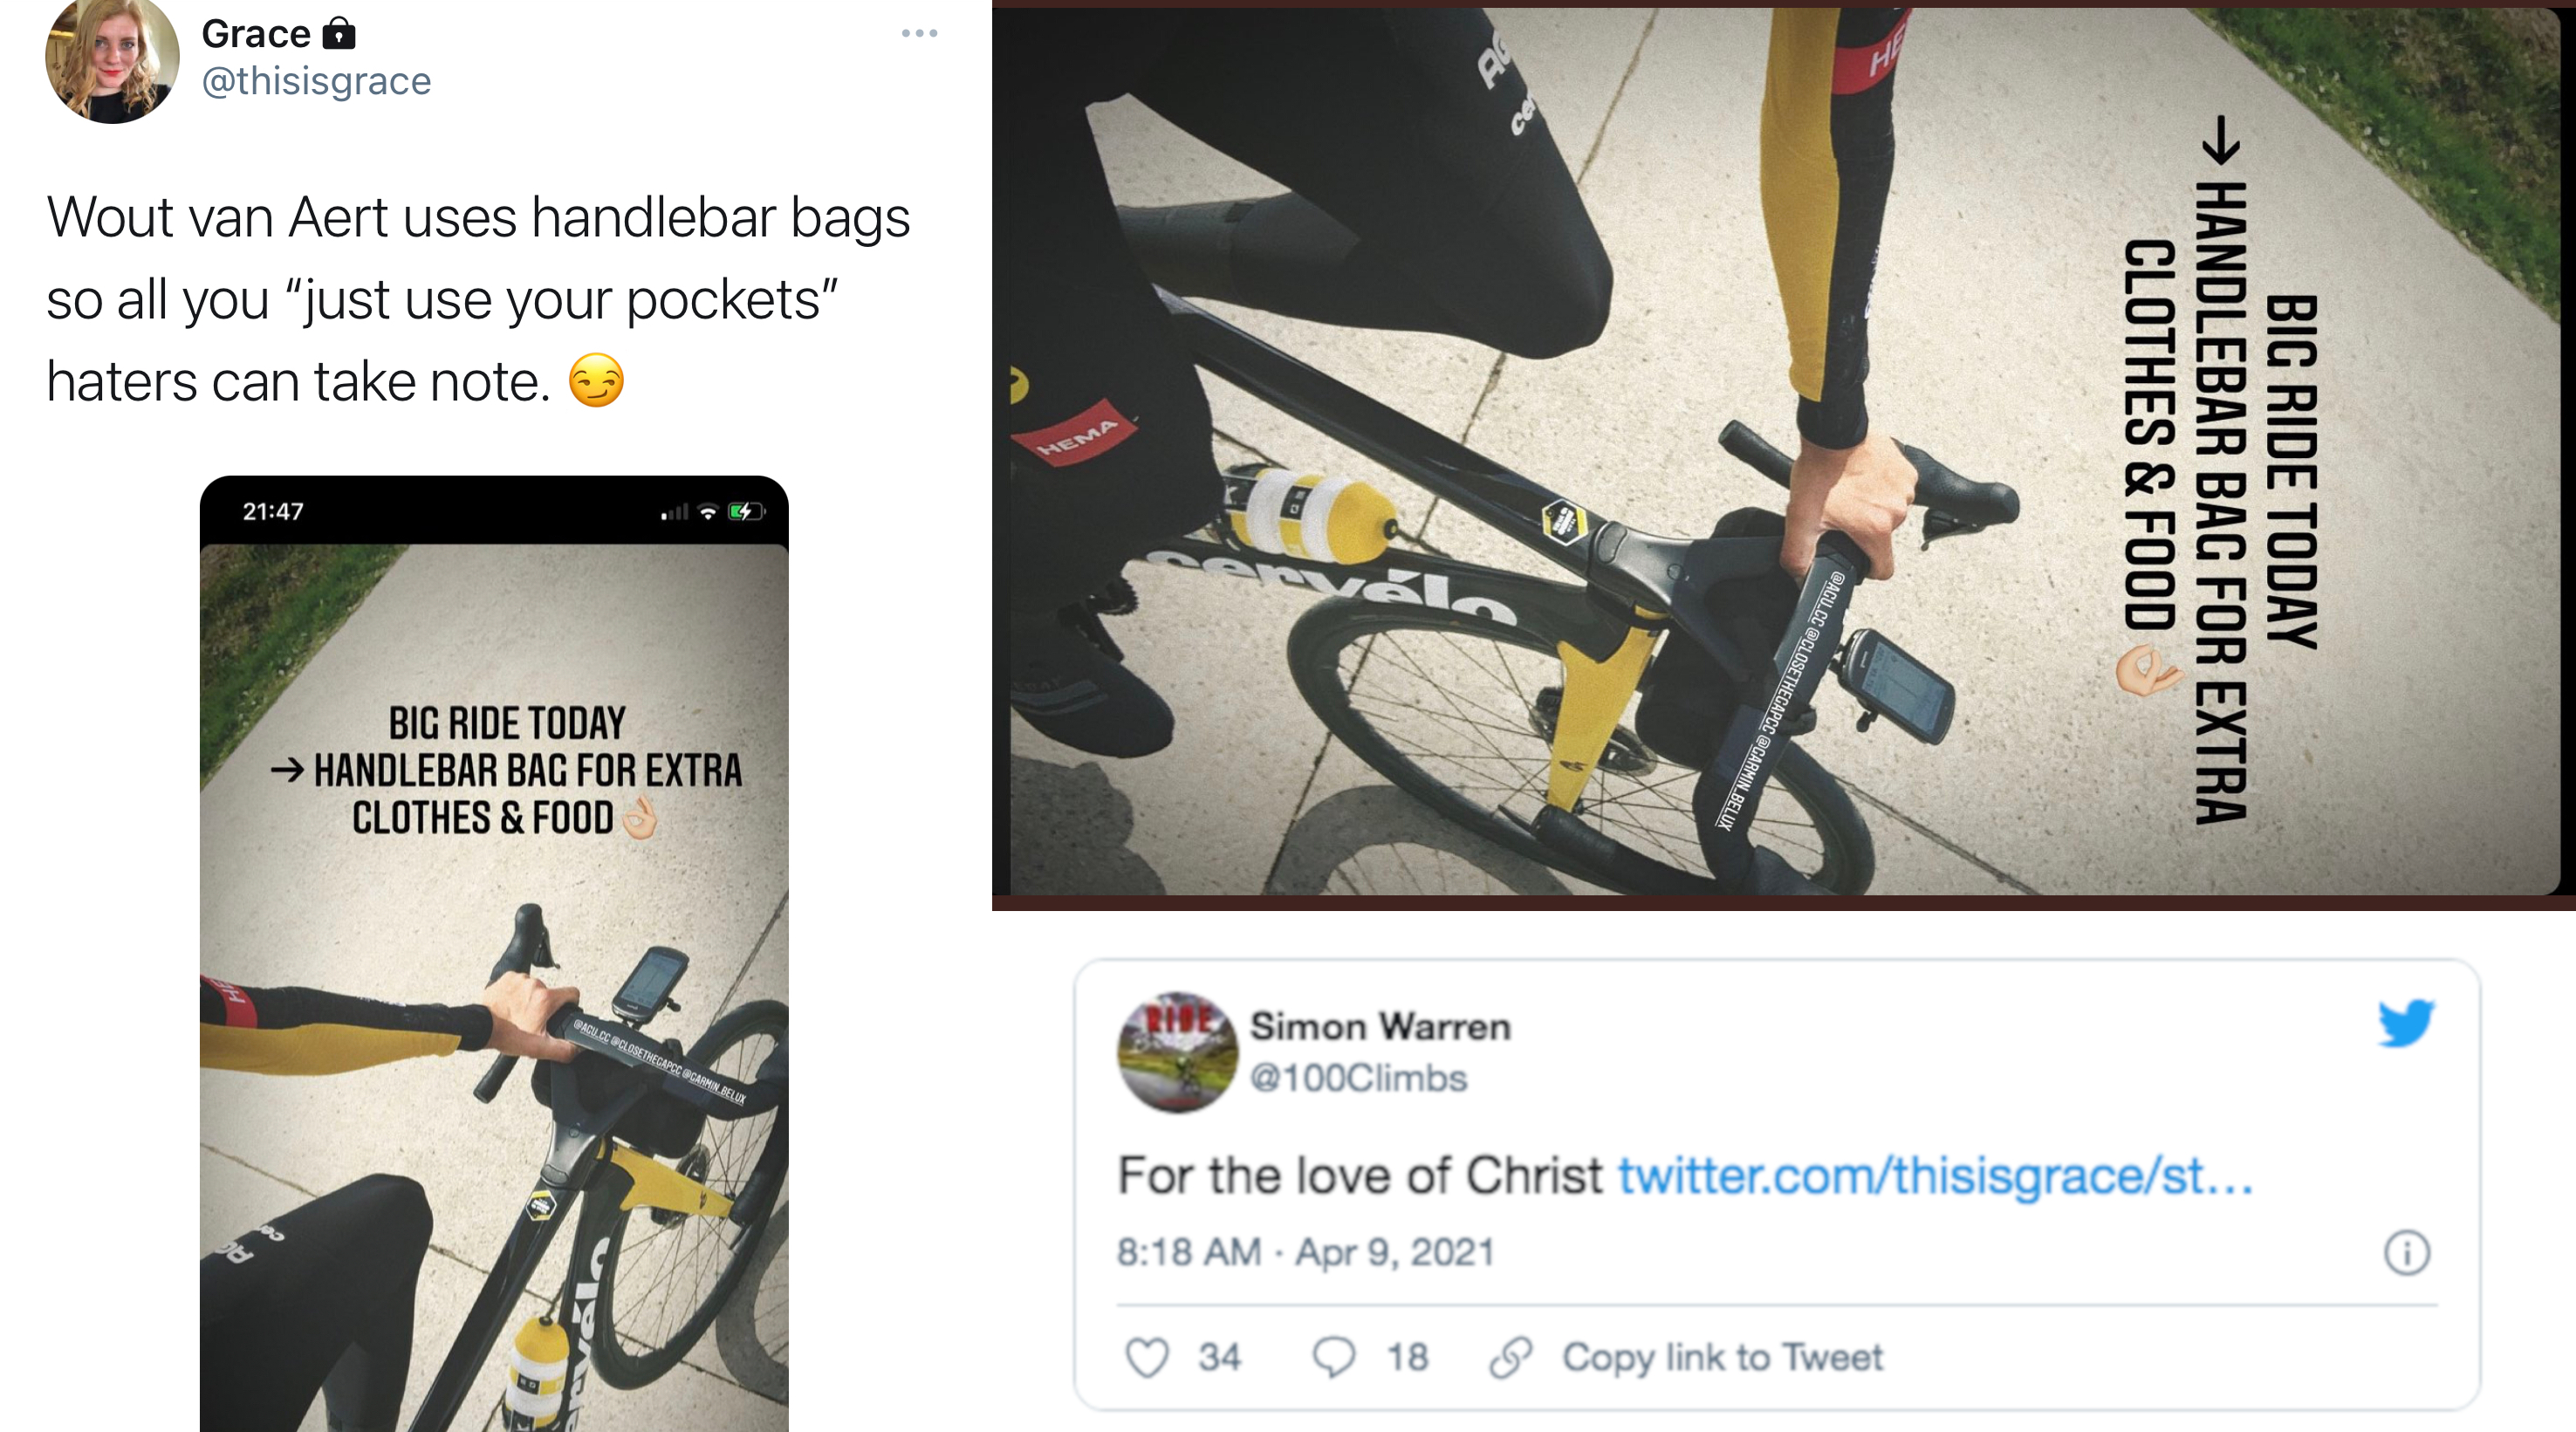2576x1432 pixels.
Task: Click the Grace display name
Action: click(256, 34)
